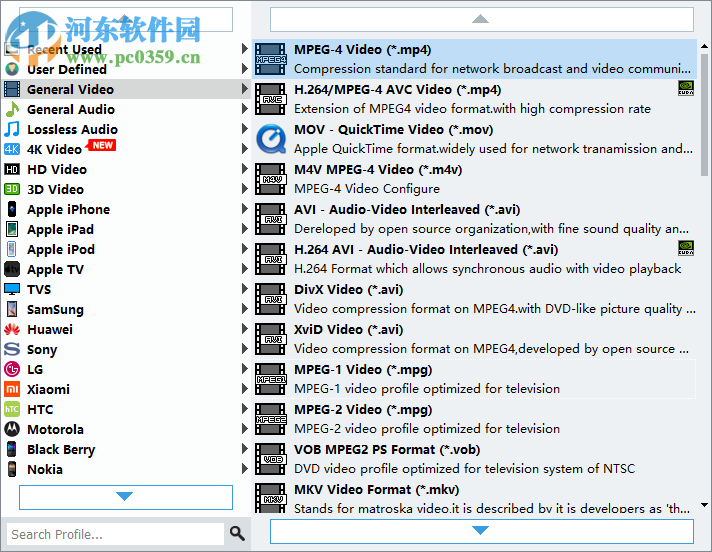This screenshot has height=552, width=712.
Task: Click the search magnifier icon
Action: click(237, 534)
